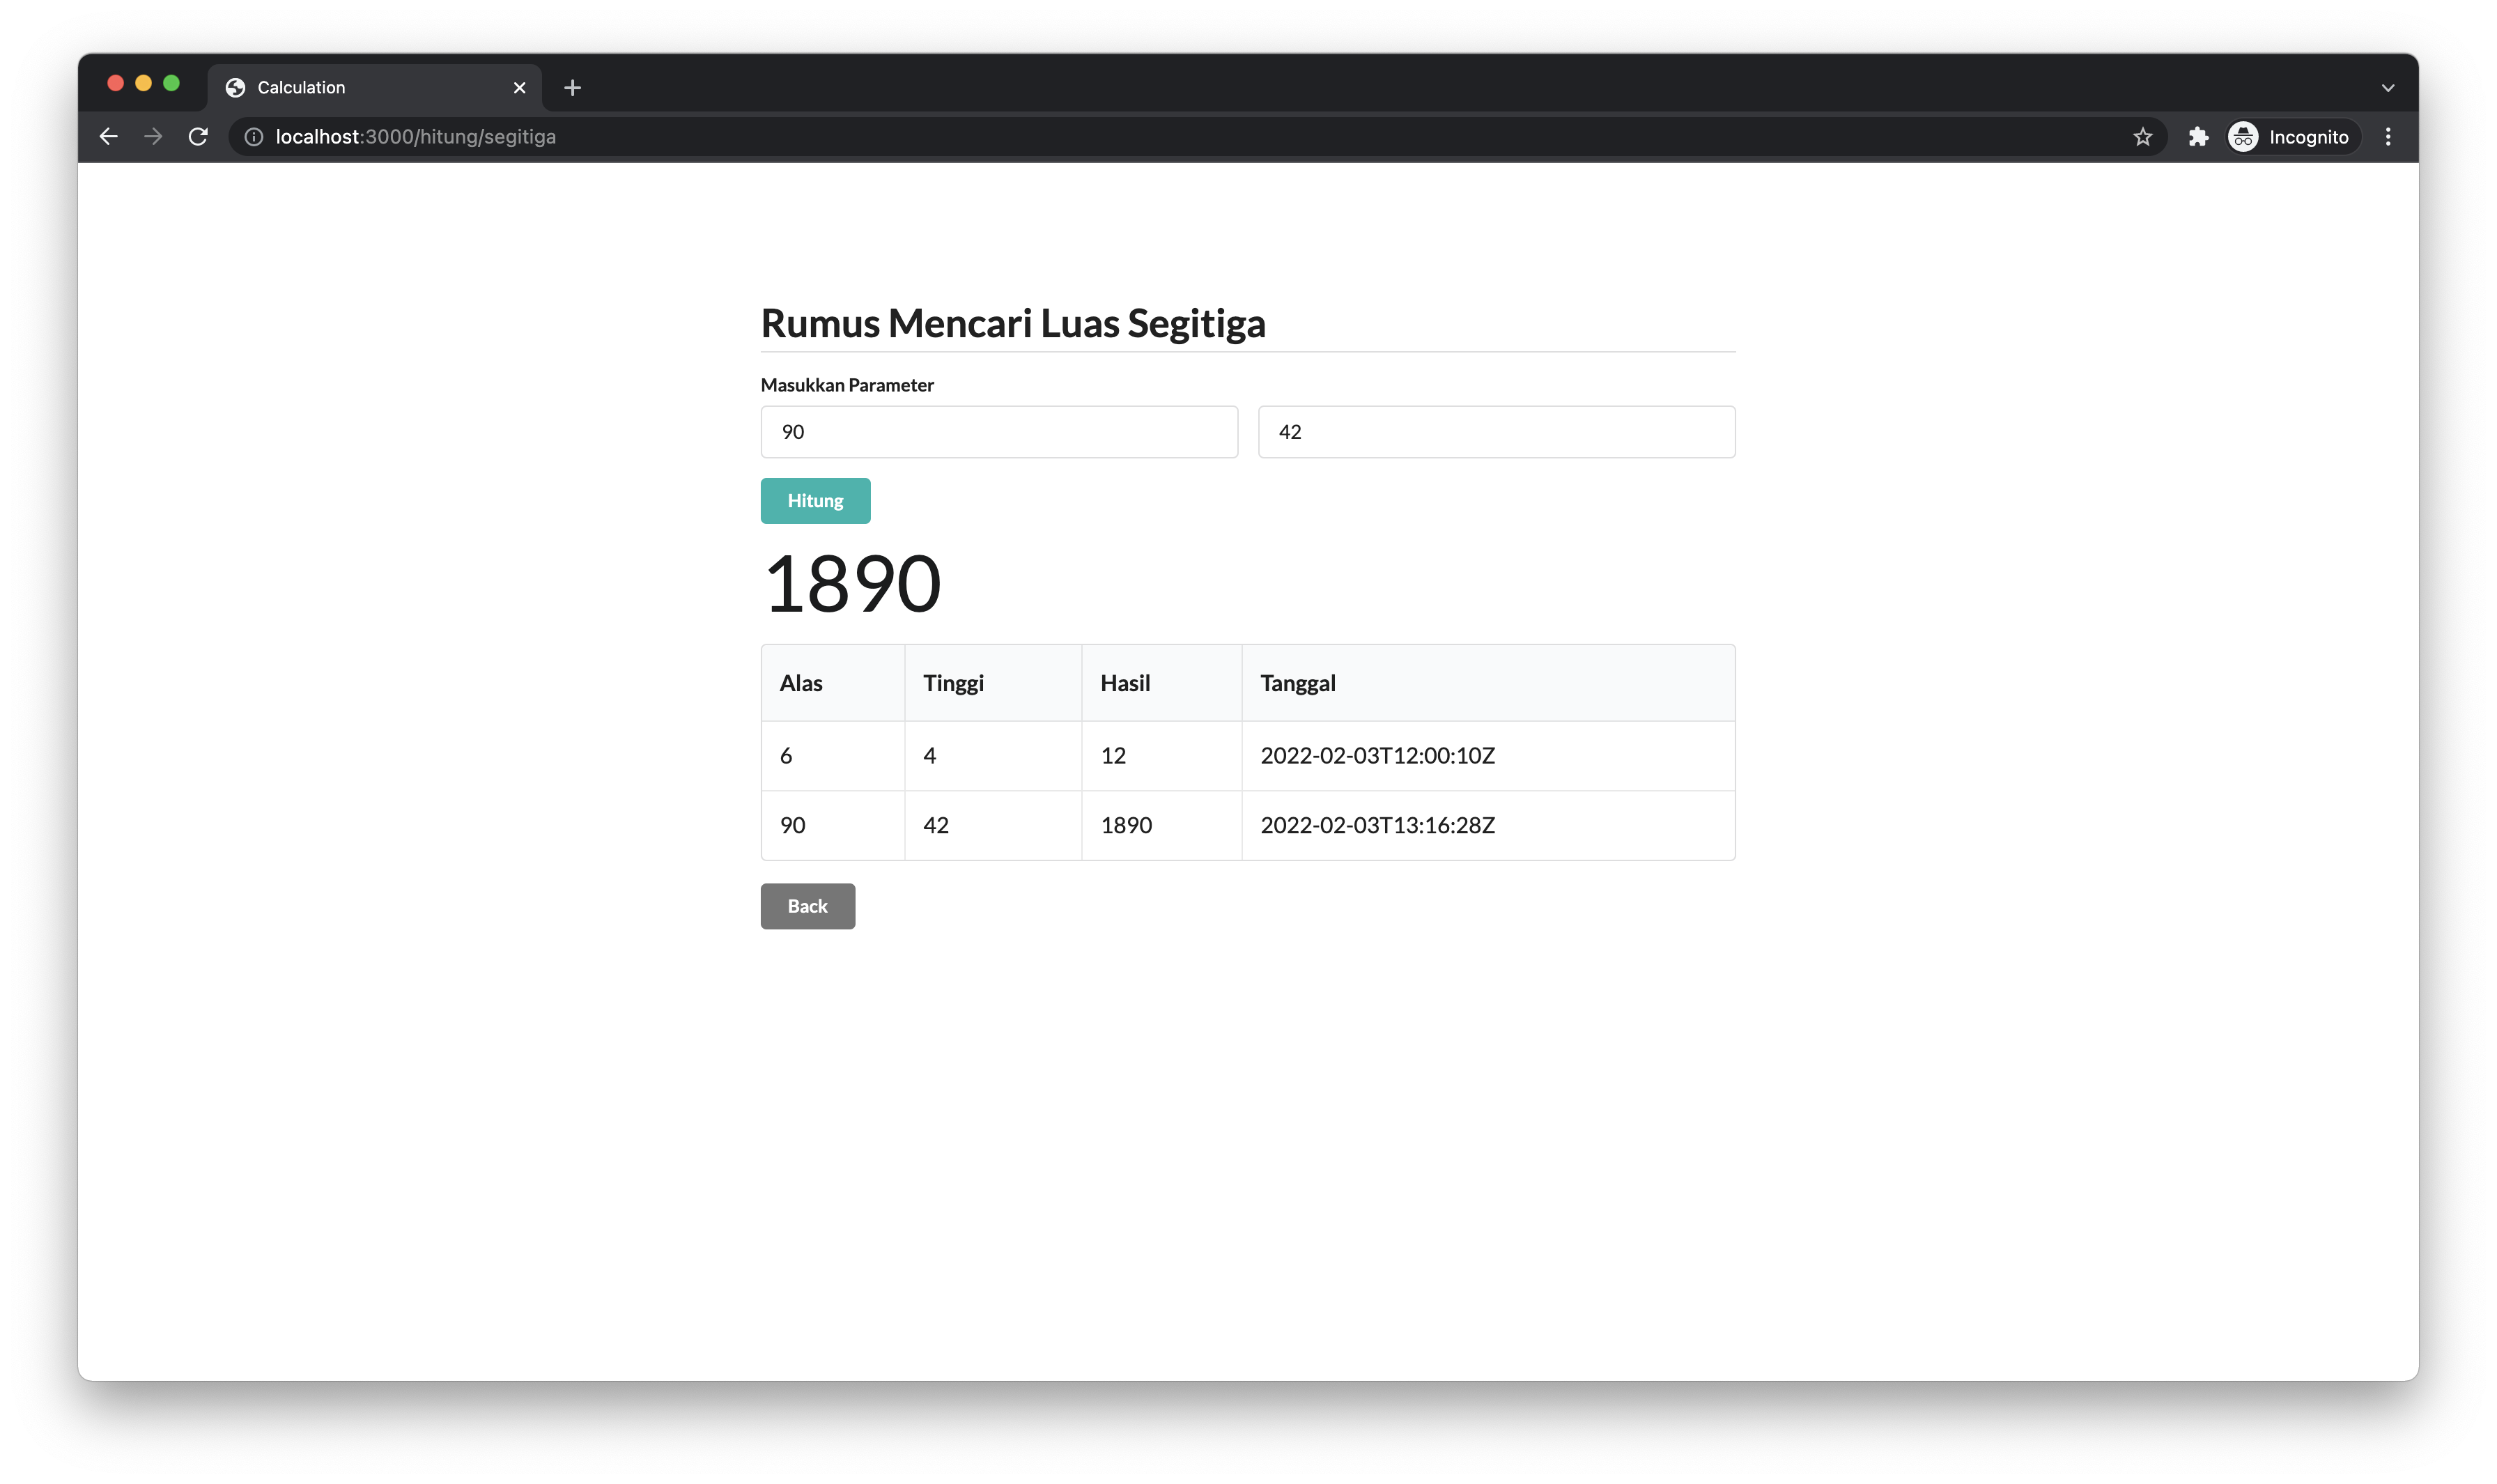Viewport: 2497px width, 1484px height.
Task: Select the Calculation tab
Action: tap(375, 88)
